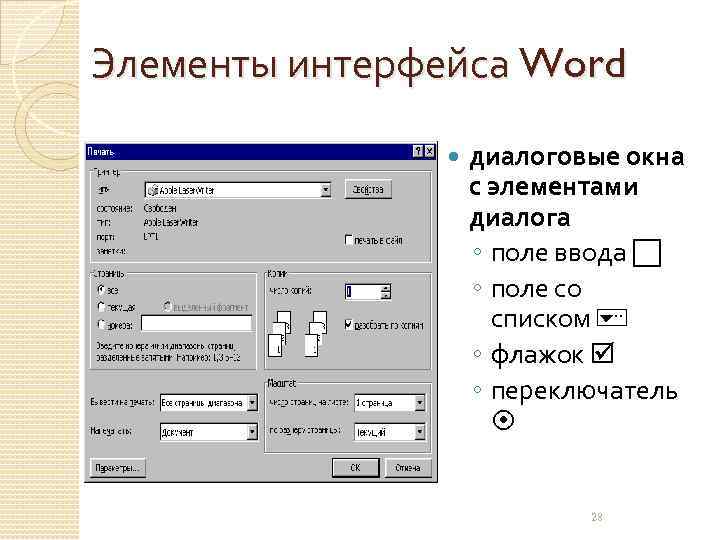Click the printer icon beside Apple LaserWriter name
The width and height of the screenshot is (720, 540).
click(x=153, y=190)
